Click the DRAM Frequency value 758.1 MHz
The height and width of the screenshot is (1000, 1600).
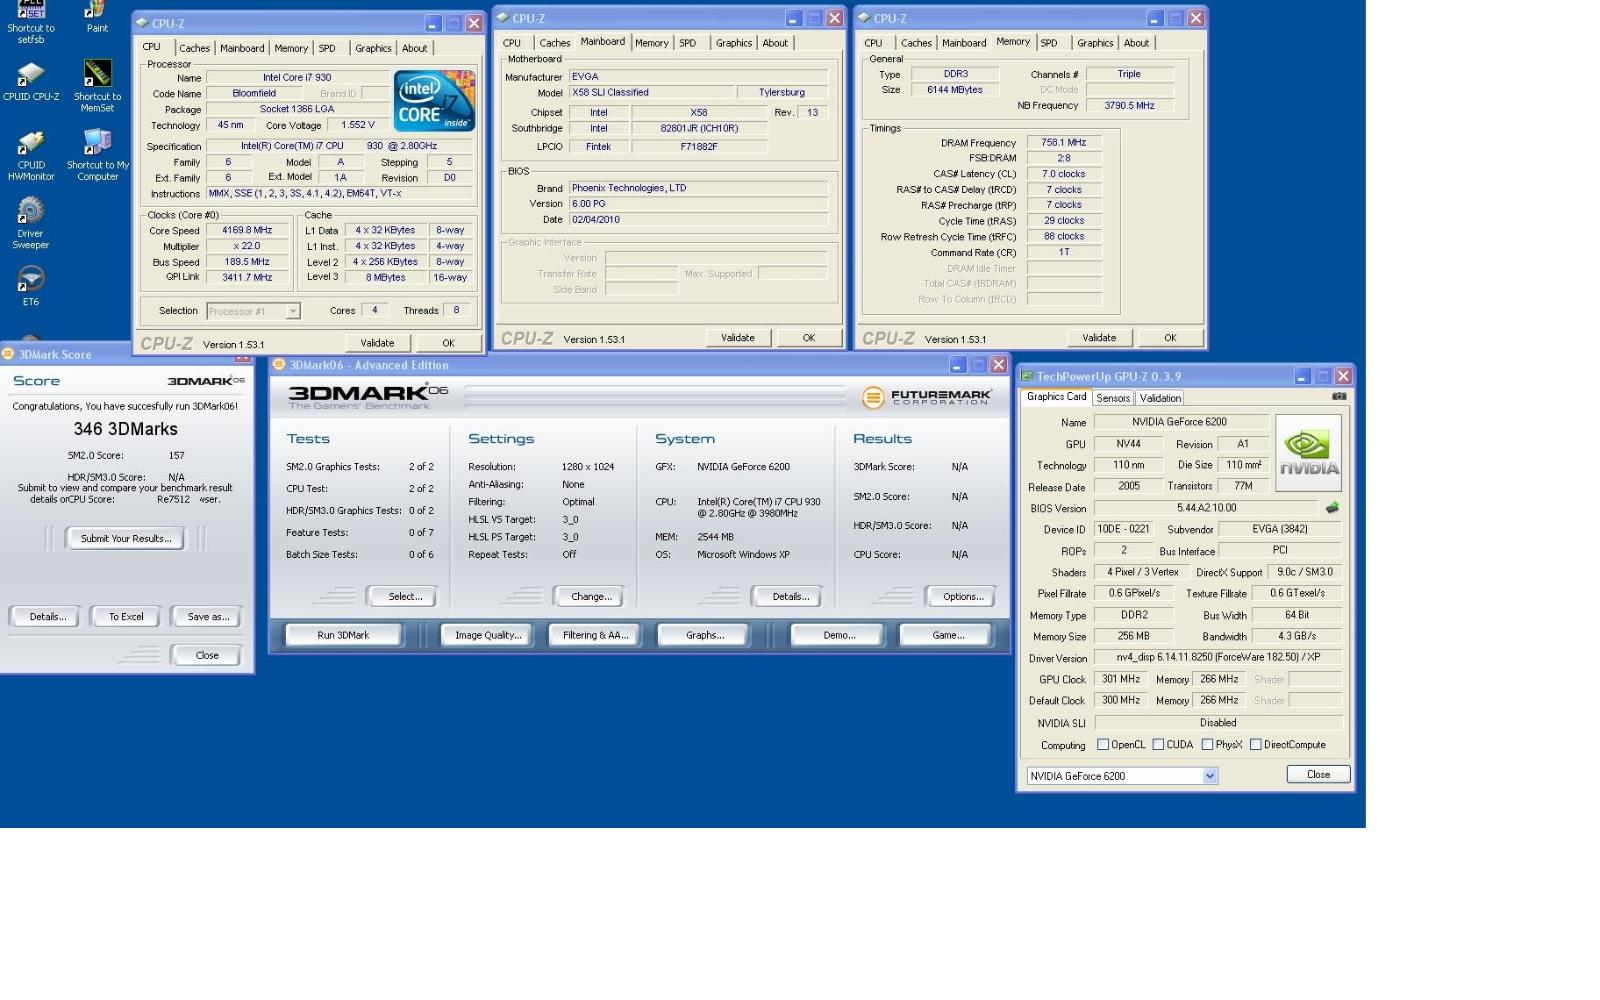click(1064, 143)
